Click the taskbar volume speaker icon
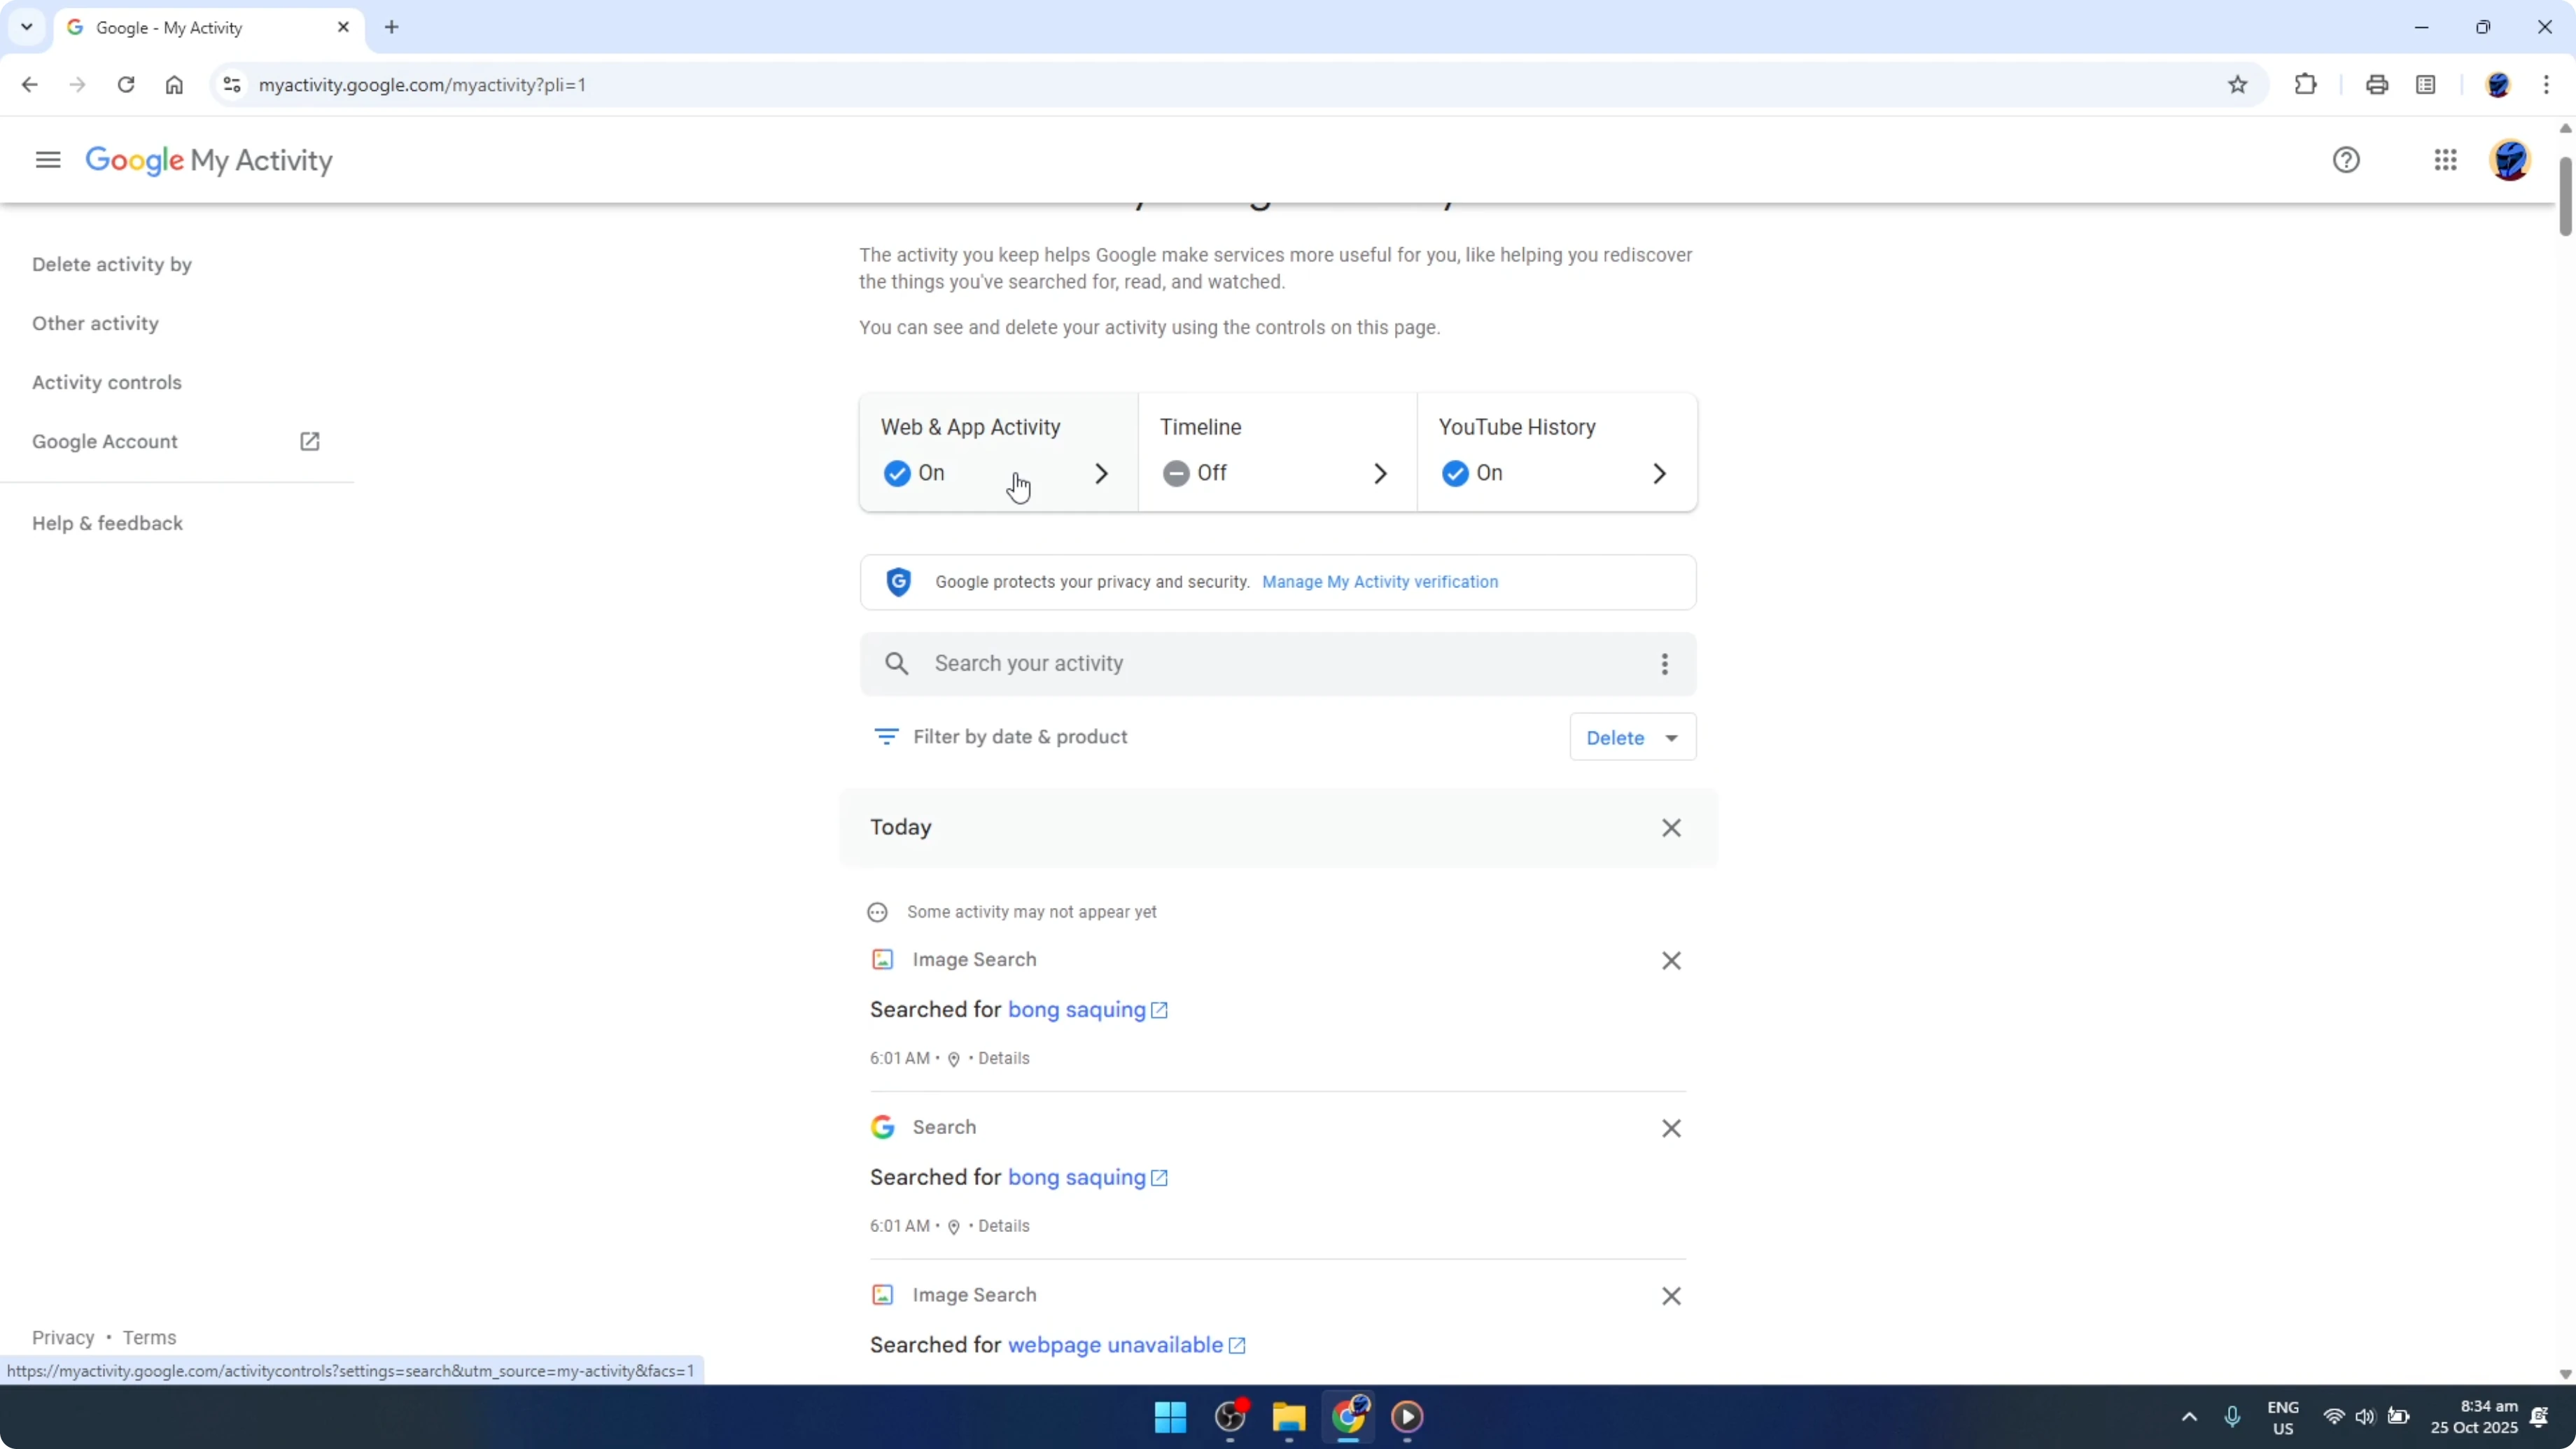The height and width of the screenshot is (1449, 2576). click(x=2365, y=1417)
